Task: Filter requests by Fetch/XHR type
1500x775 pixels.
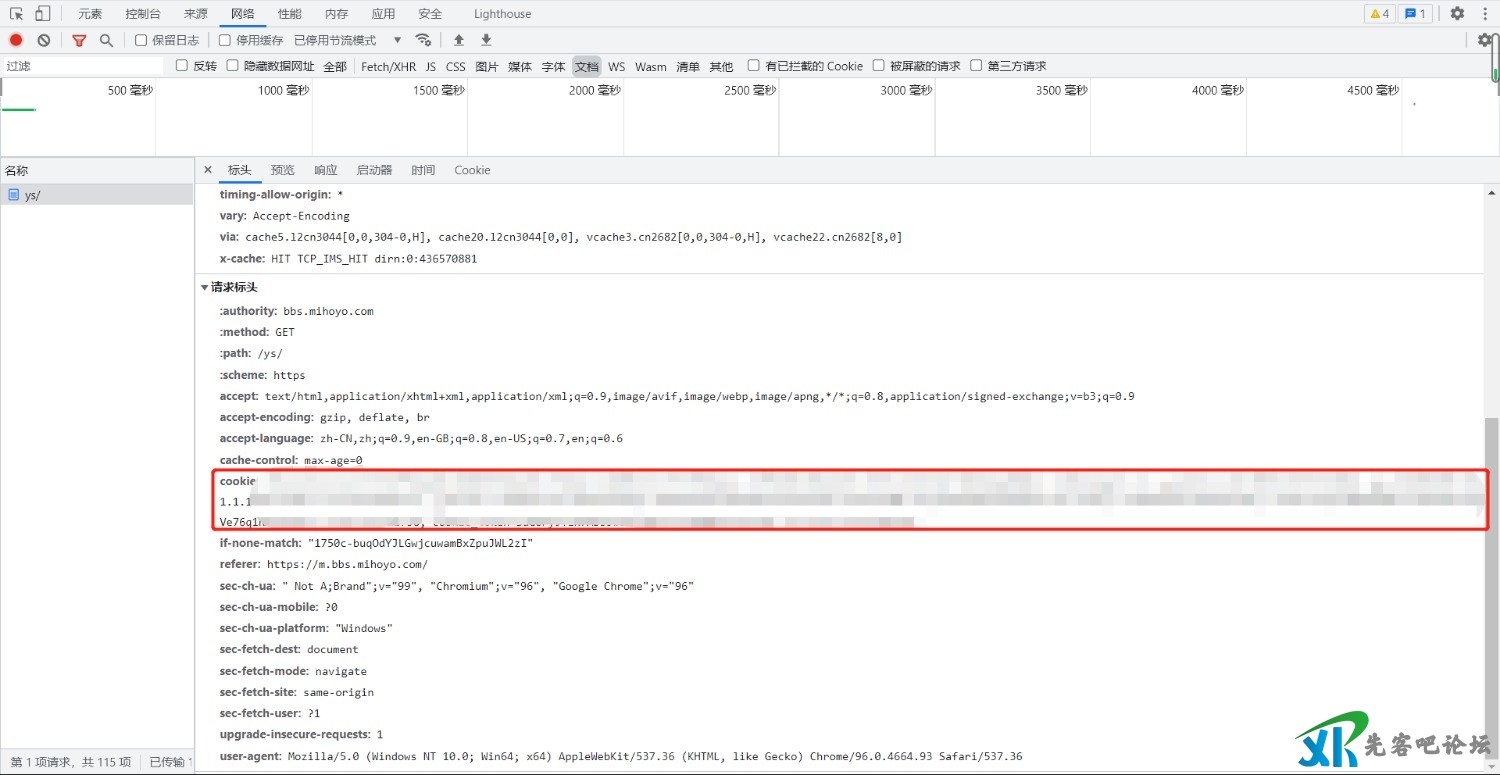Action: tap(388, 66)
